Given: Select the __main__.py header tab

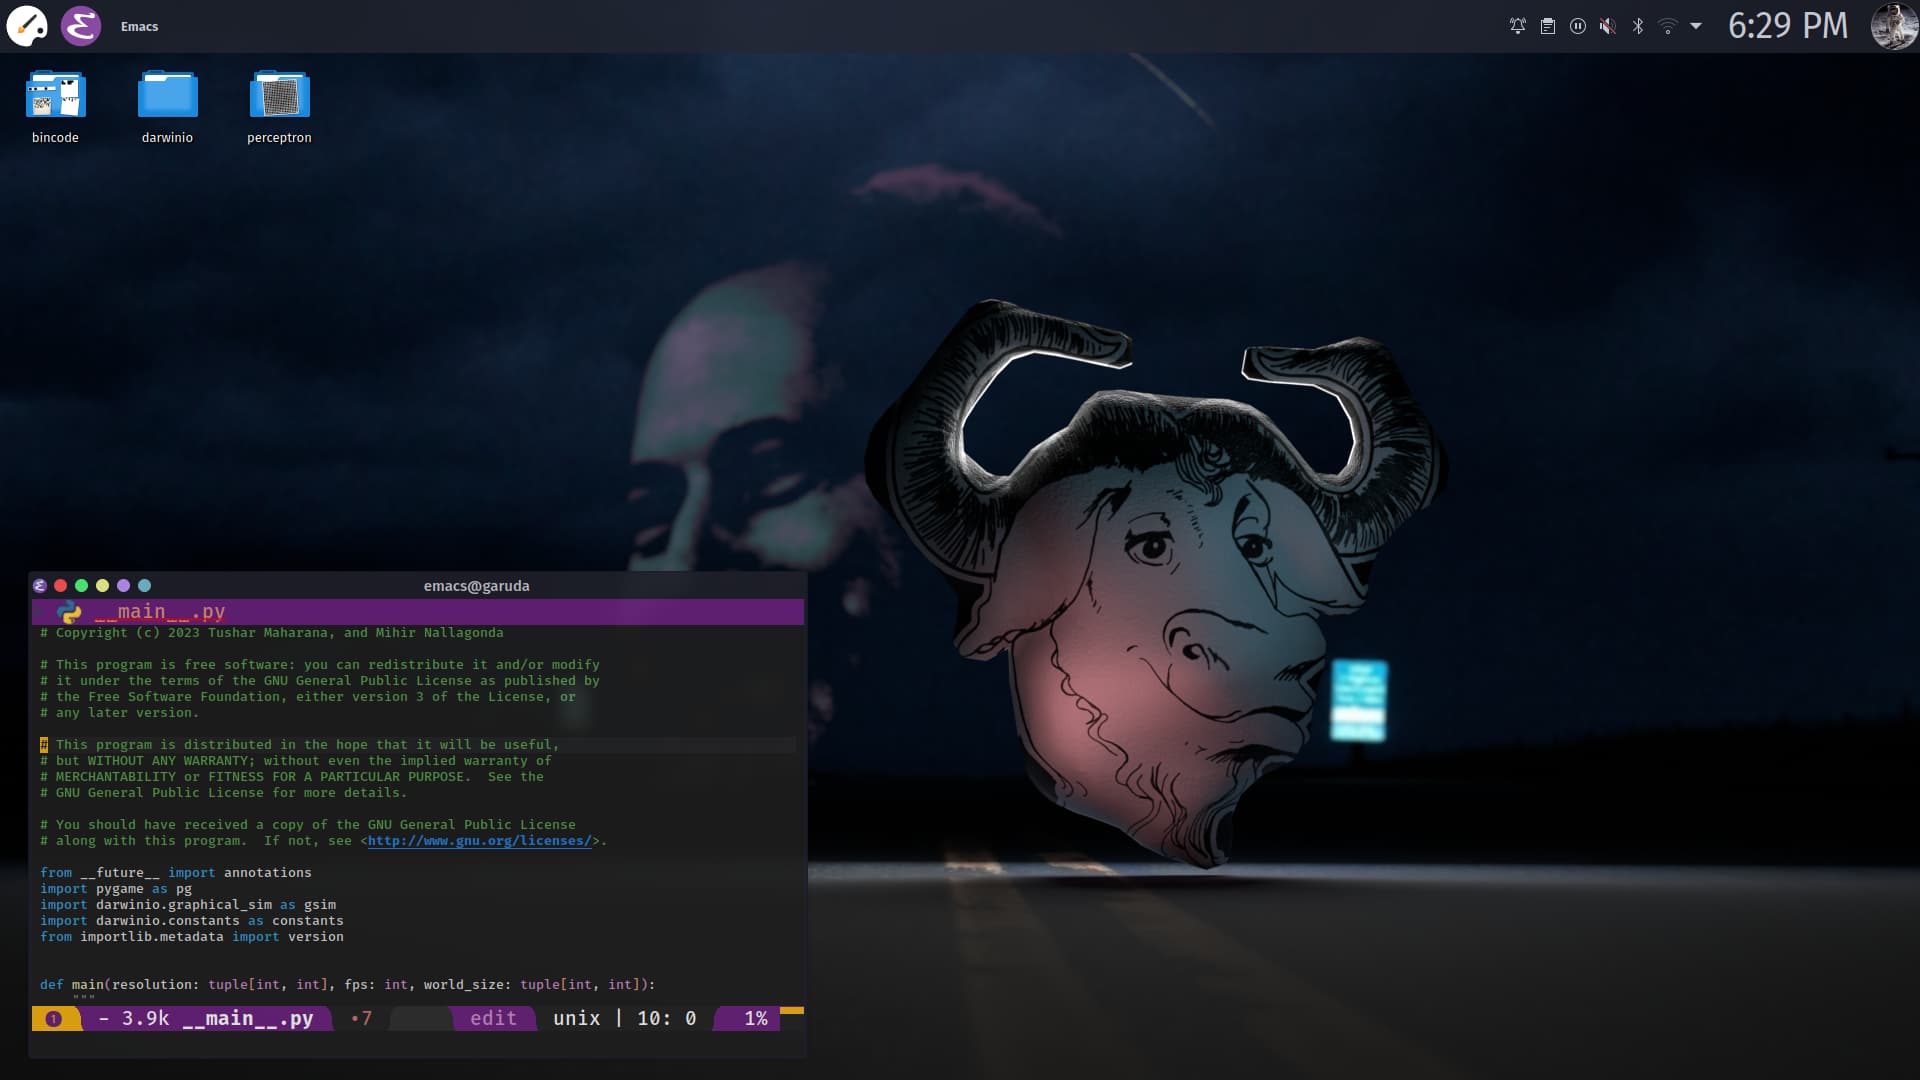Looking at the screenshot, I should (160, 612).
